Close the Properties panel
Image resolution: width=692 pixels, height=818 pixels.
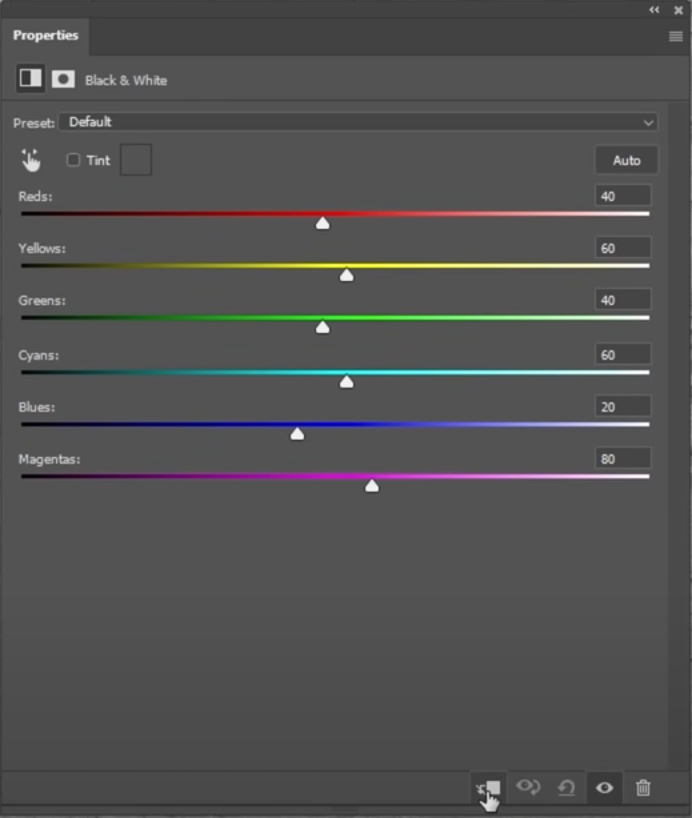678,9
